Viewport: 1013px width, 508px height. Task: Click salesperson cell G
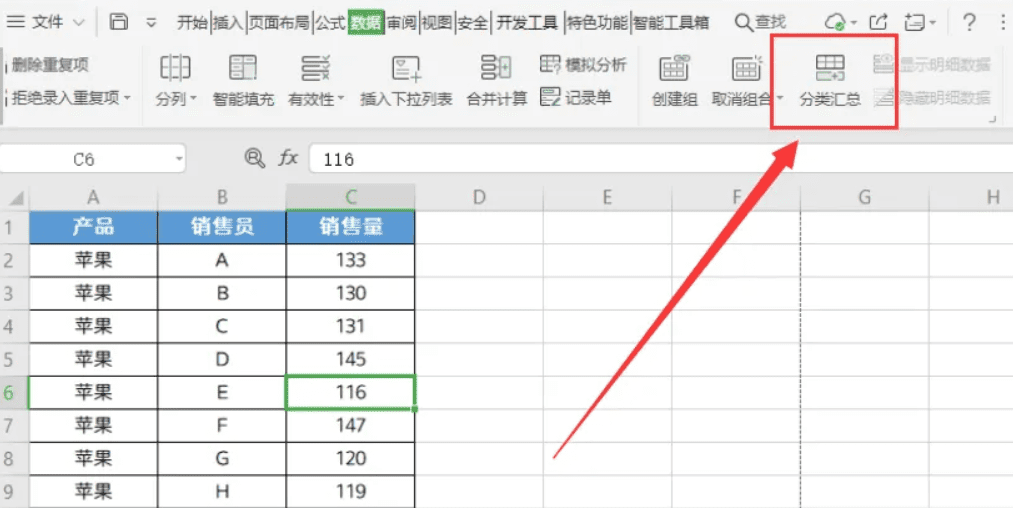click(222, 460)
